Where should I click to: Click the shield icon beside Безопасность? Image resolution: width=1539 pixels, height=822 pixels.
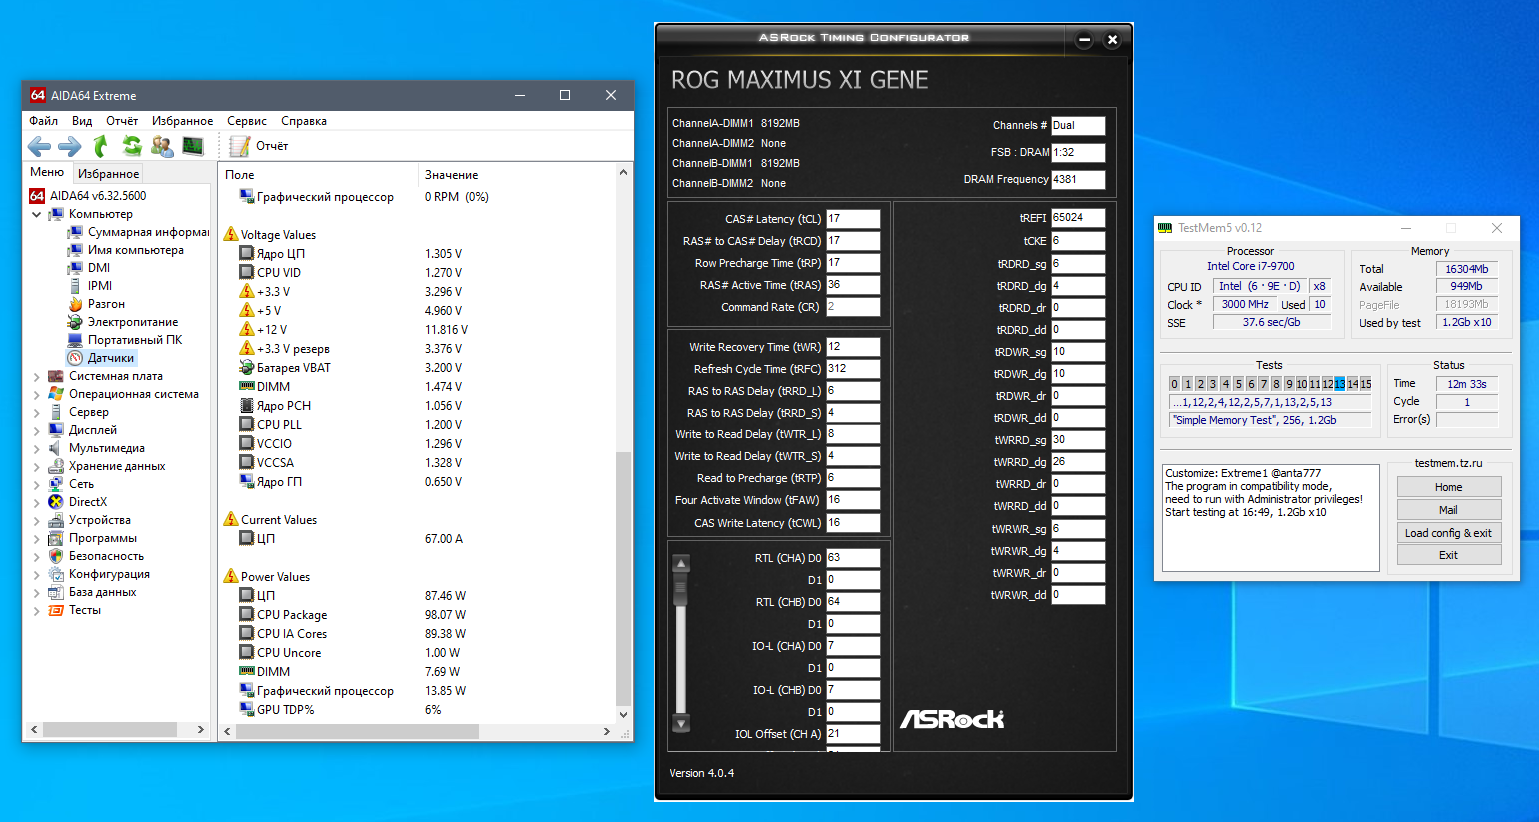[56, 556]
